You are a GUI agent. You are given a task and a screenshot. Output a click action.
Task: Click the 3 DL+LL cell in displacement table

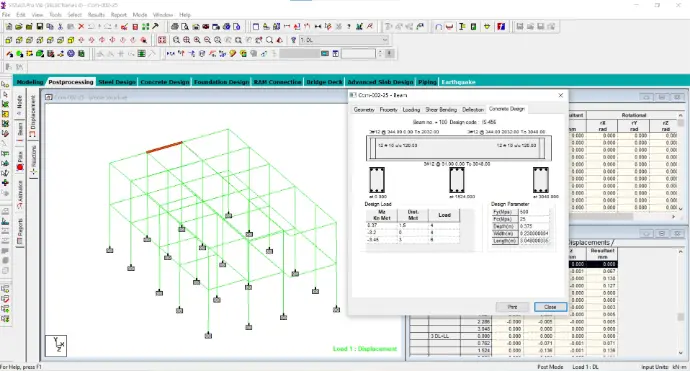445,336
